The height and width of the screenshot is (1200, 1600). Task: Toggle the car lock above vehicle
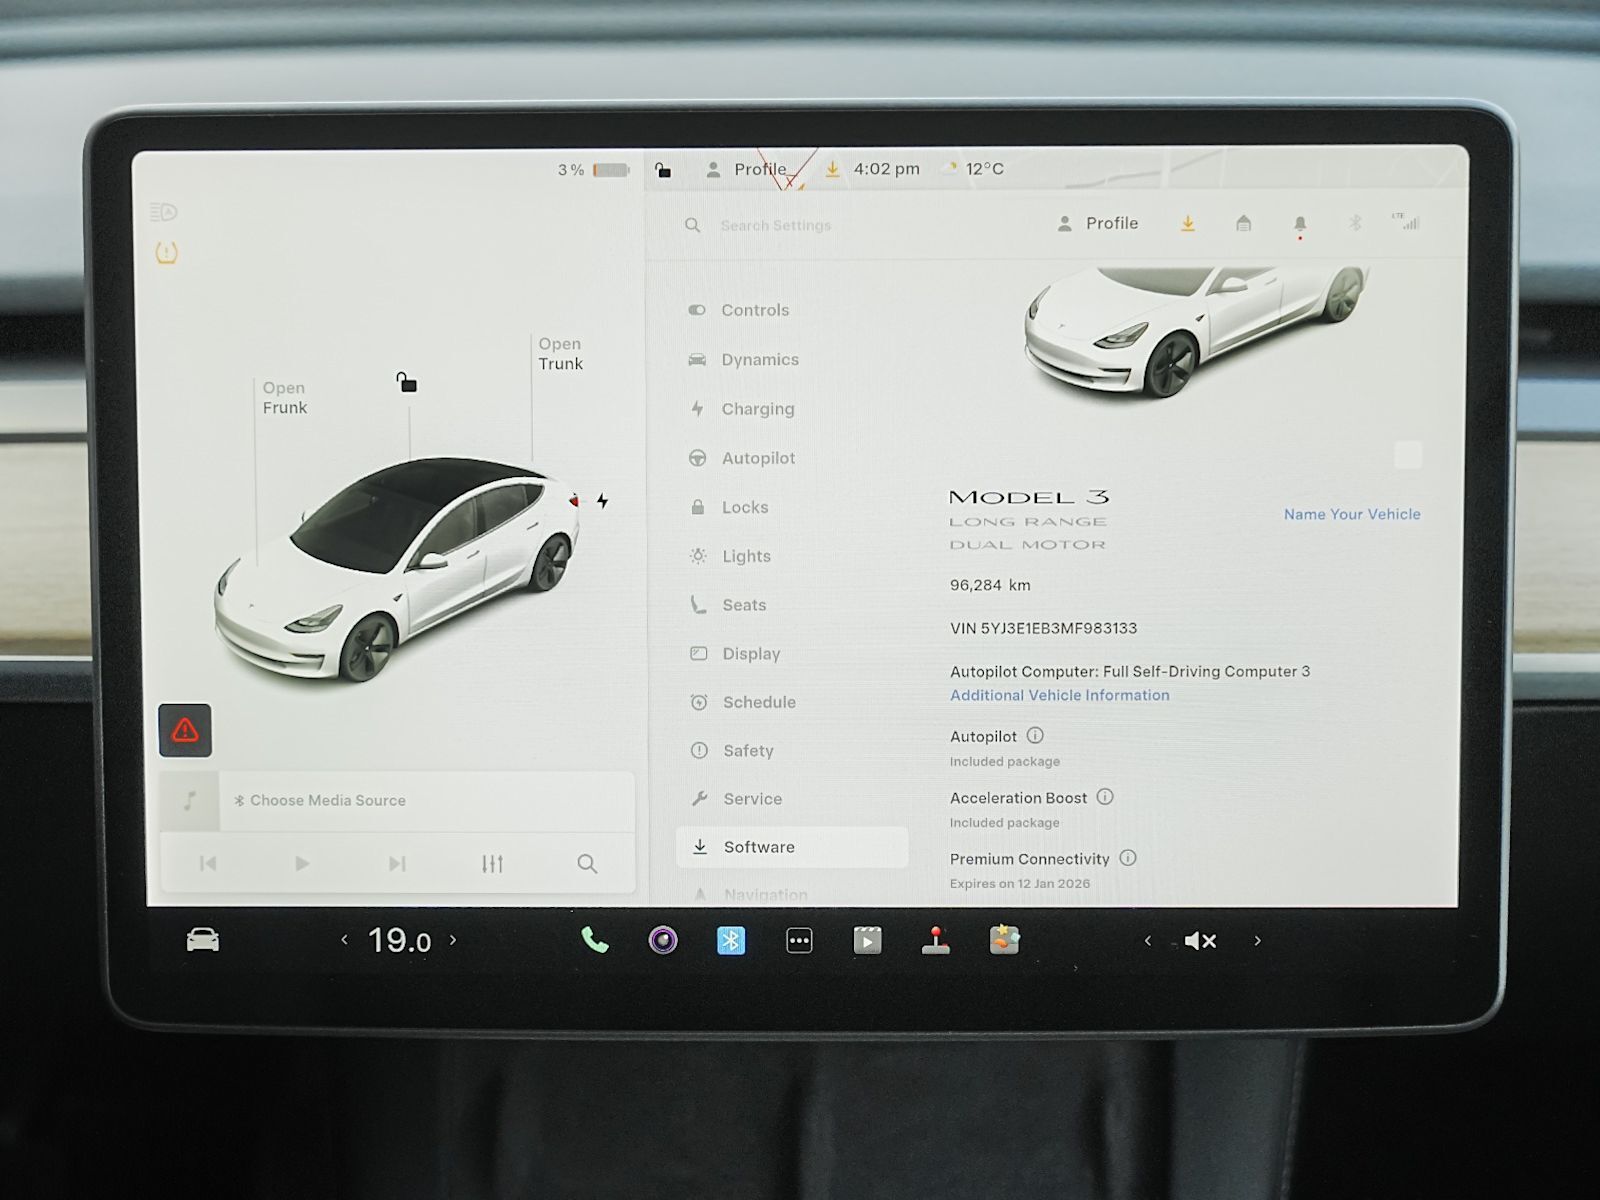[406, 382]
